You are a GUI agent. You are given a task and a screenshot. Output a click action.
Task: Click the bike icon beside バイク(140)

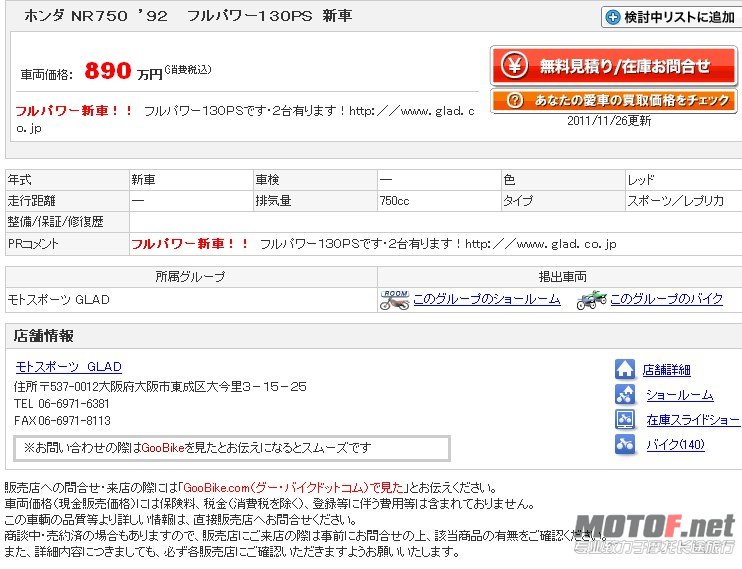pos(625,445)
